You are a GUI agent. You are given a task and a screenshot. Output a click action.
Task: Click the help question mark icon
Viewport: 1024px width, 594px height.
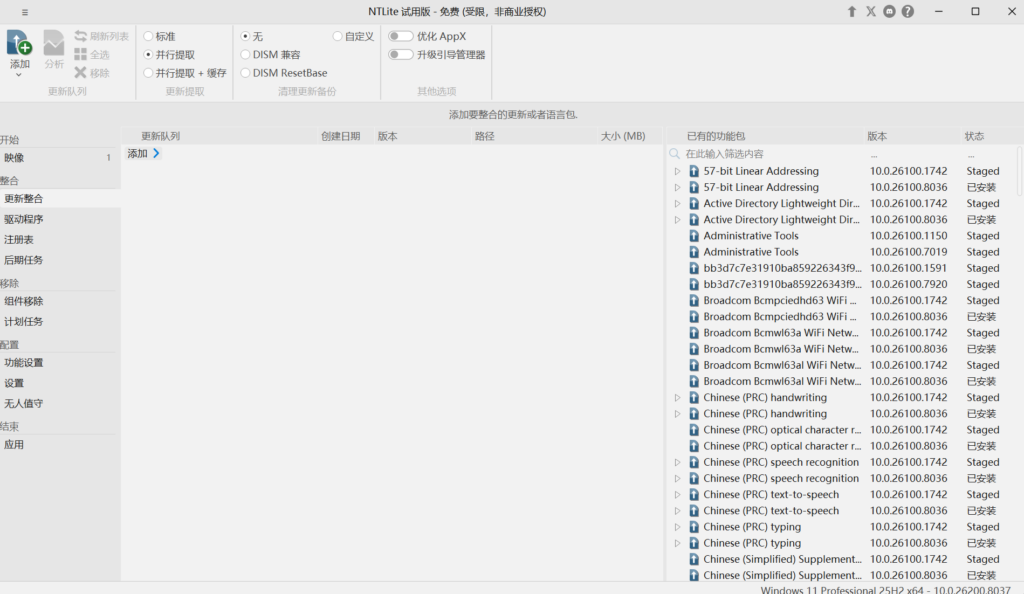coord(908,12)
